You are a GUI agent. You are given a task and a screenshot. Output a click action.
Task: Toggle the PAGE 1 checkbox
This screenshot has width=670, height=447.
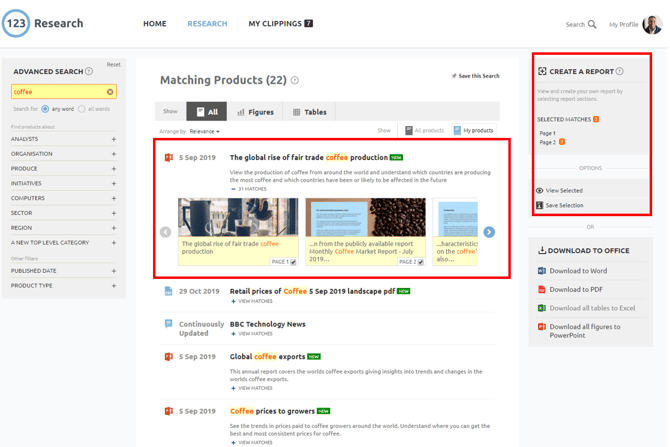[x=293, y=262]
